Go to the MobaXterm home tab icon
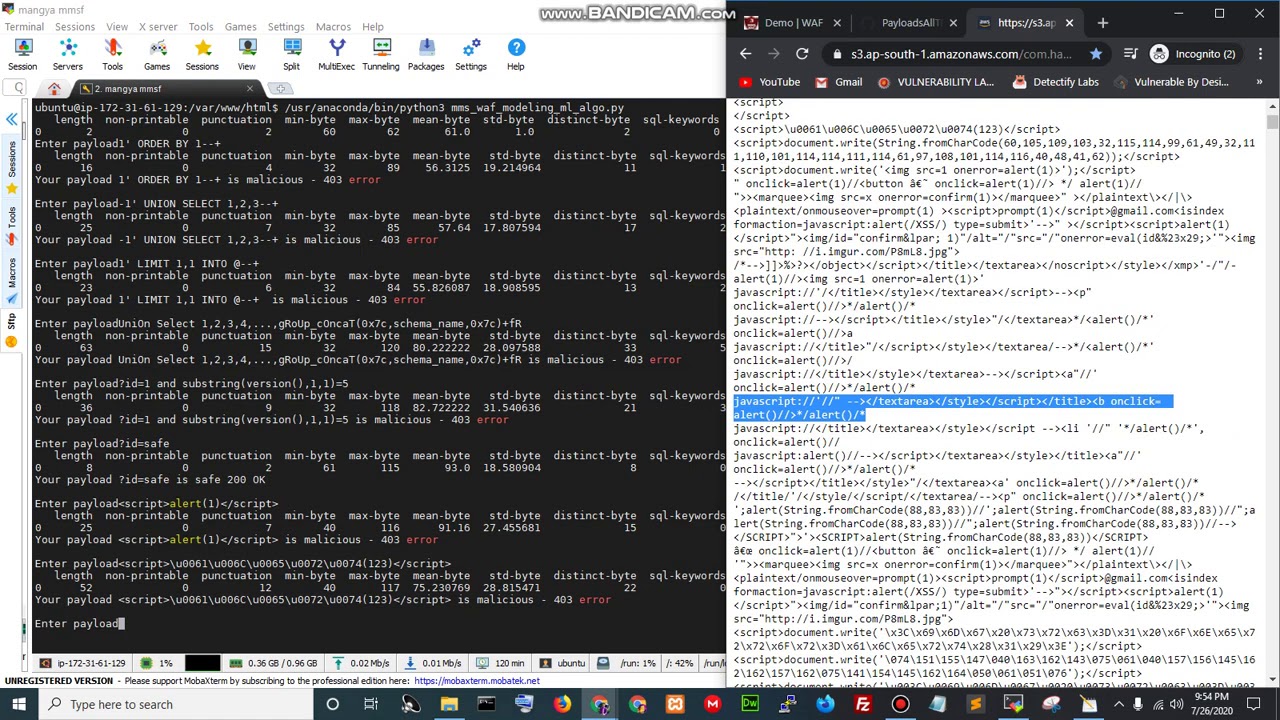Image resolution: width=1280 pixels, height=720 pixels. (54, 89)
